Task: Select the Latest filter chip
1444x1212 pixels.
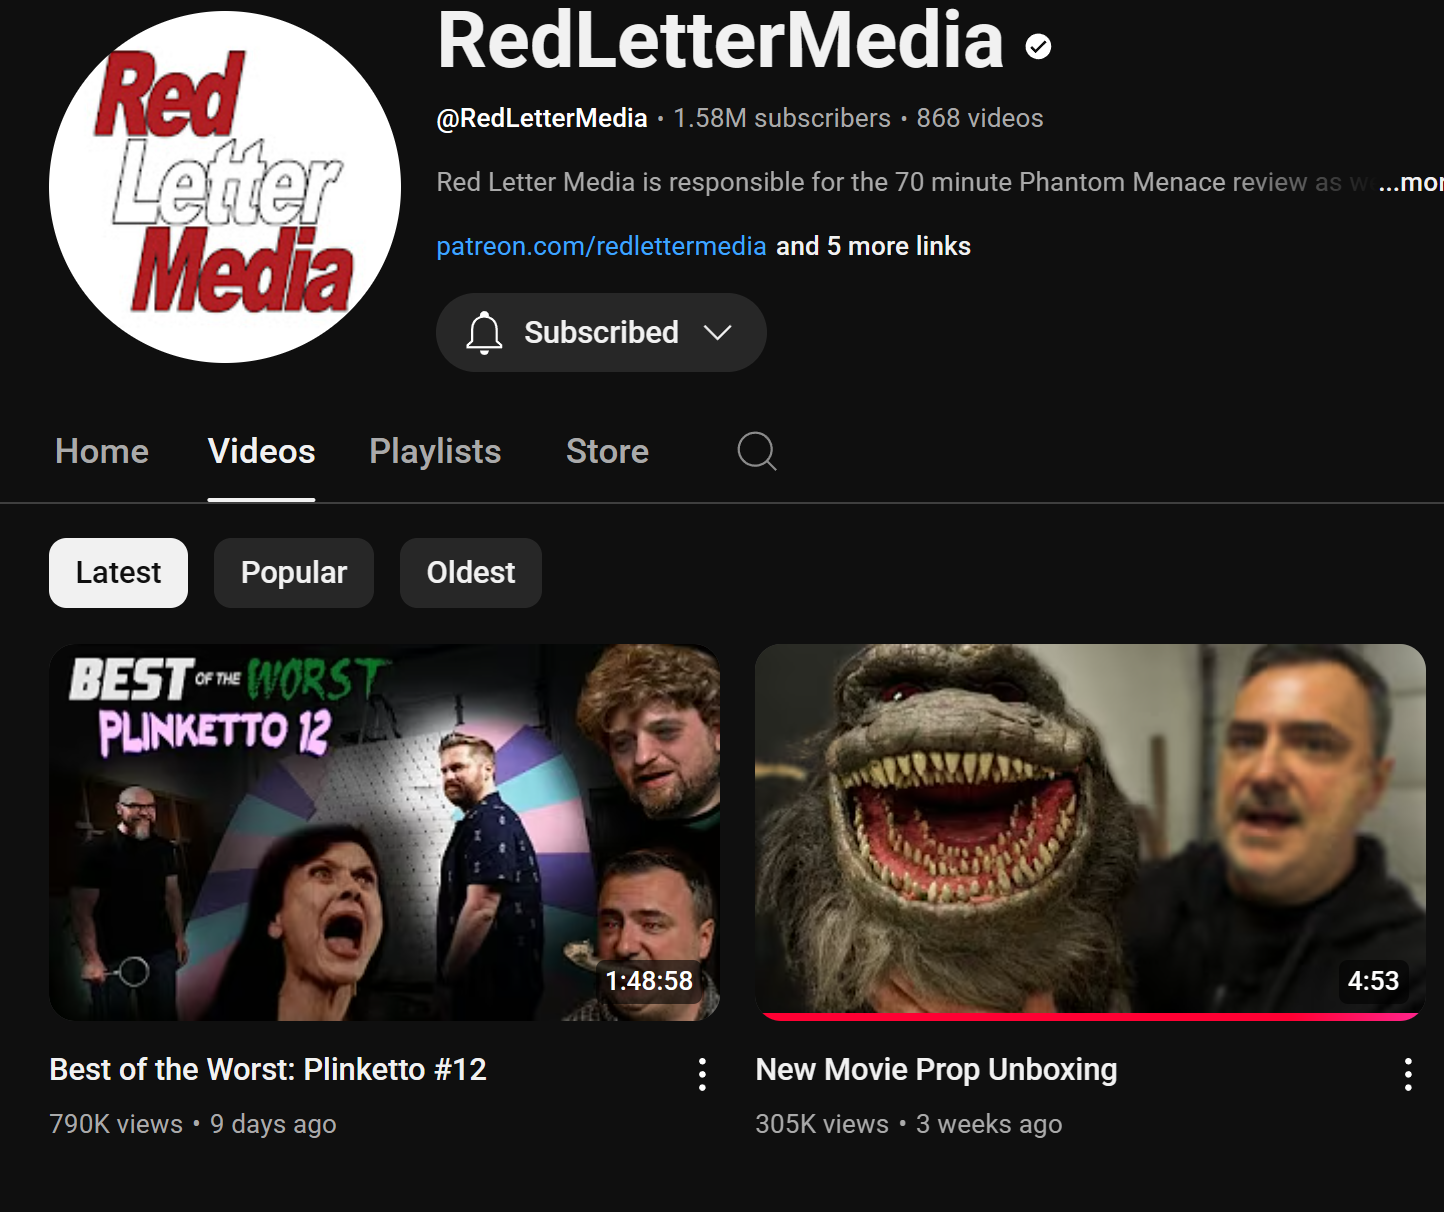Action: click(118, 573)
